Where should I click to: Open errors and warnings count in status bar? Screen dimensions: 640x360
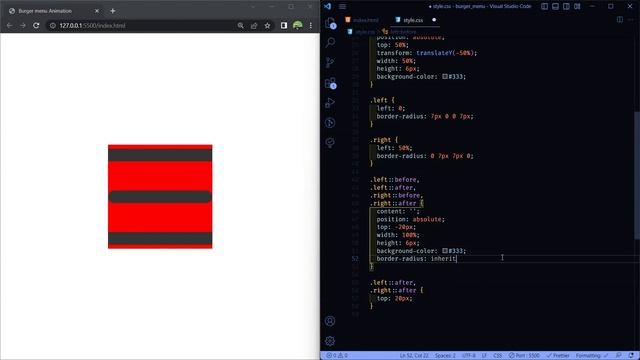[337, 356]
